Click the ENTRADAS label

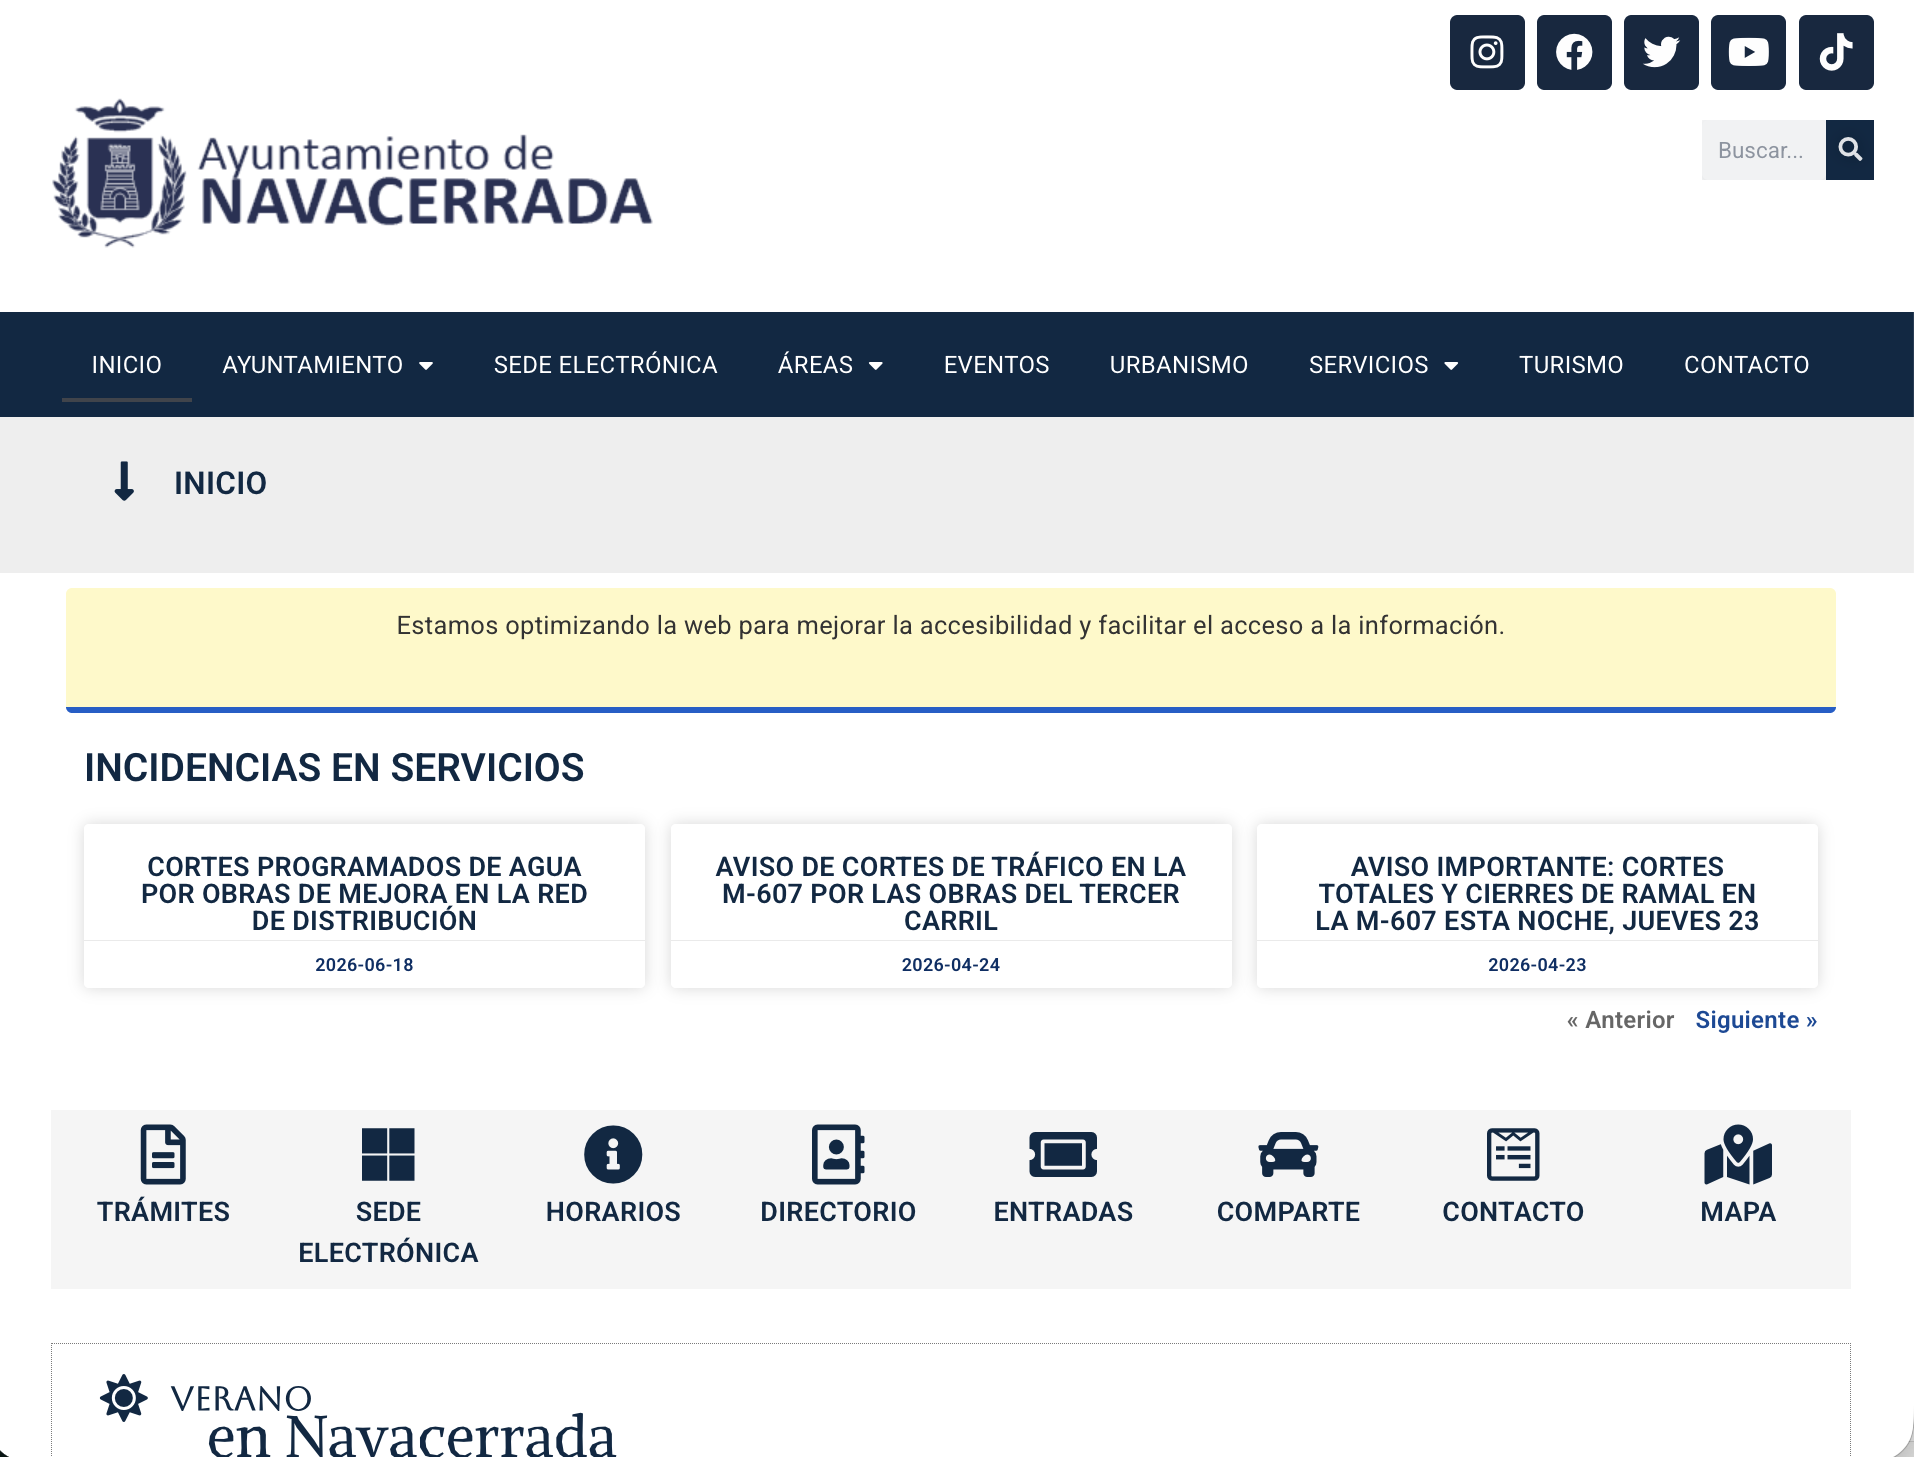tap(1063, 1212)
